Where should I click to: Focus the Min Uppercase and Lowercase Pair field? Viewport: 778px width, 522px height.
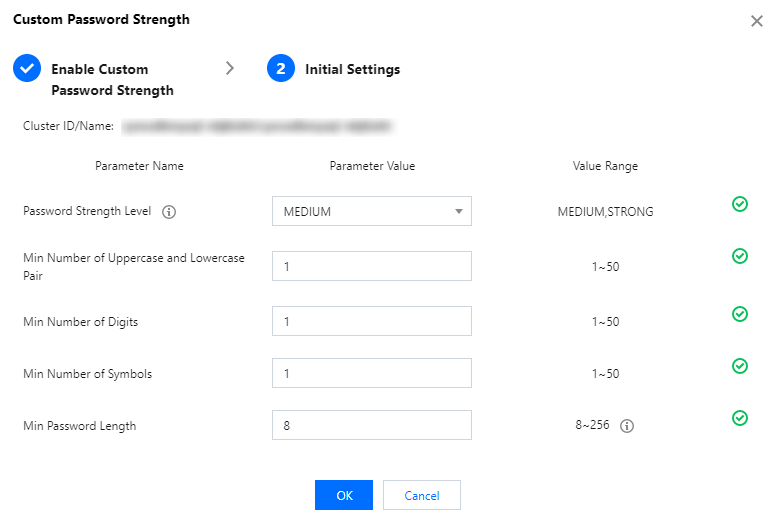371,266
